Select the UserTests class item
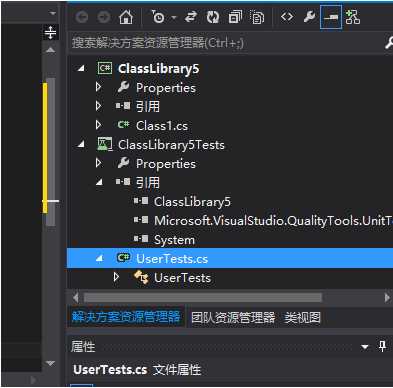Screen dimensions: 393x388 point(182,278)
